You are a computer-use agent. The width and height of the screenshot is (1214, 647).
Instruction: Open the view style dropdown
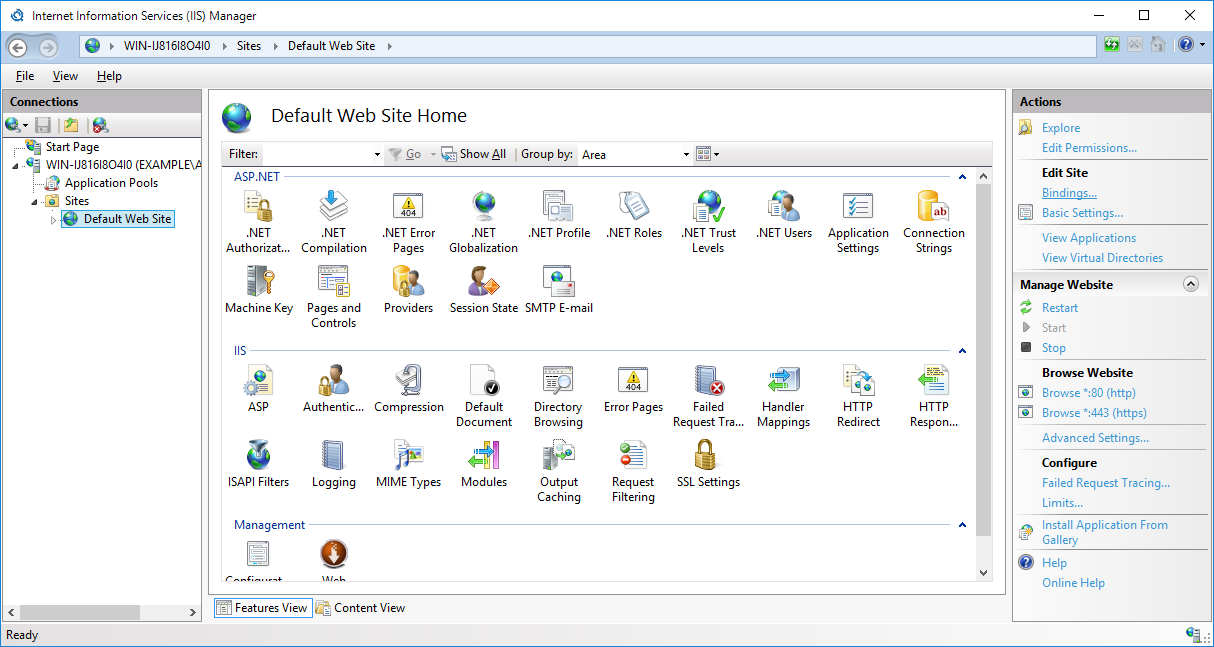point(708,154)
